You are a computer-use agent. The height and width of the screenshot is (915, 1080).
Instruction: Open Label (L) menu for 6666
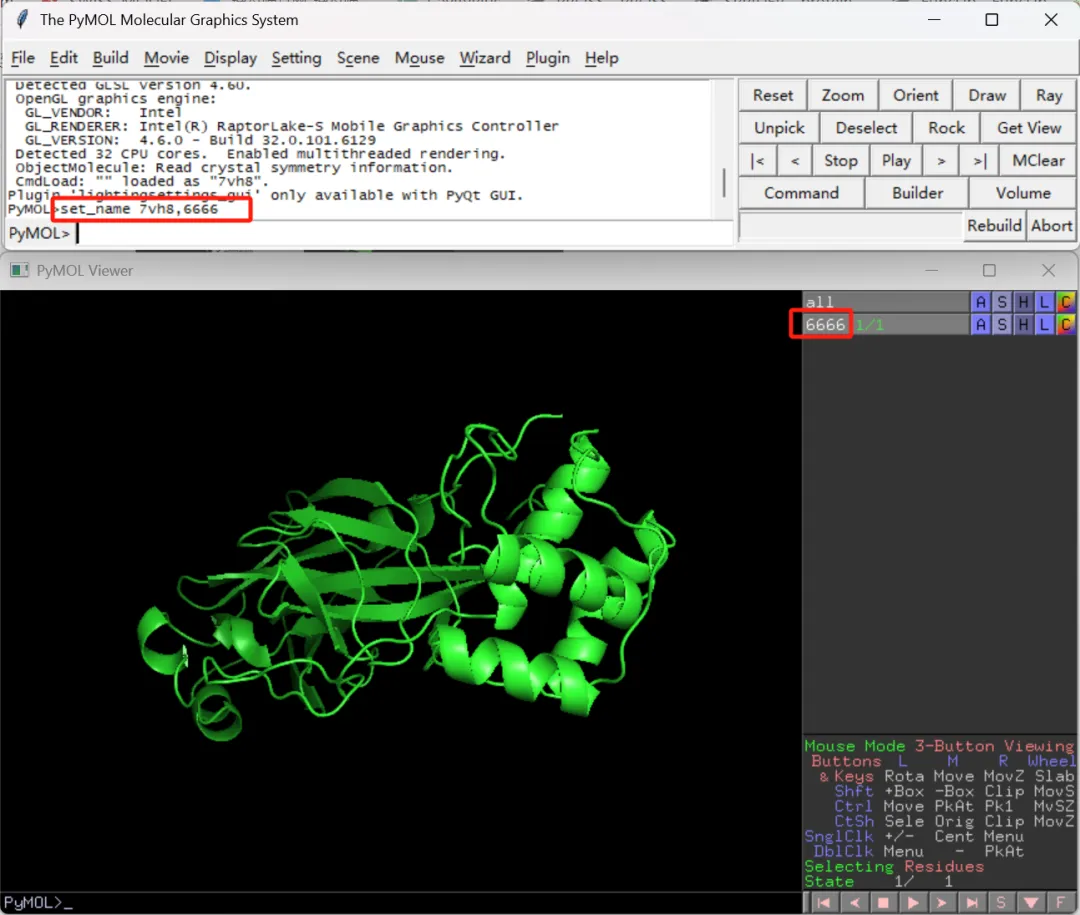[1044, 325]
